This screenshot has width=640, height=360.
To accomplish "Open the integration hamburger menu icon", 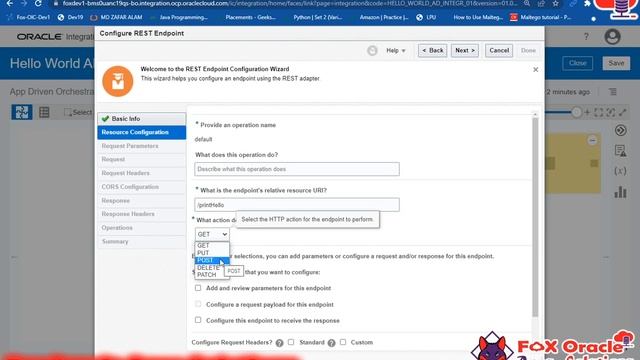I will coord(613,92).
